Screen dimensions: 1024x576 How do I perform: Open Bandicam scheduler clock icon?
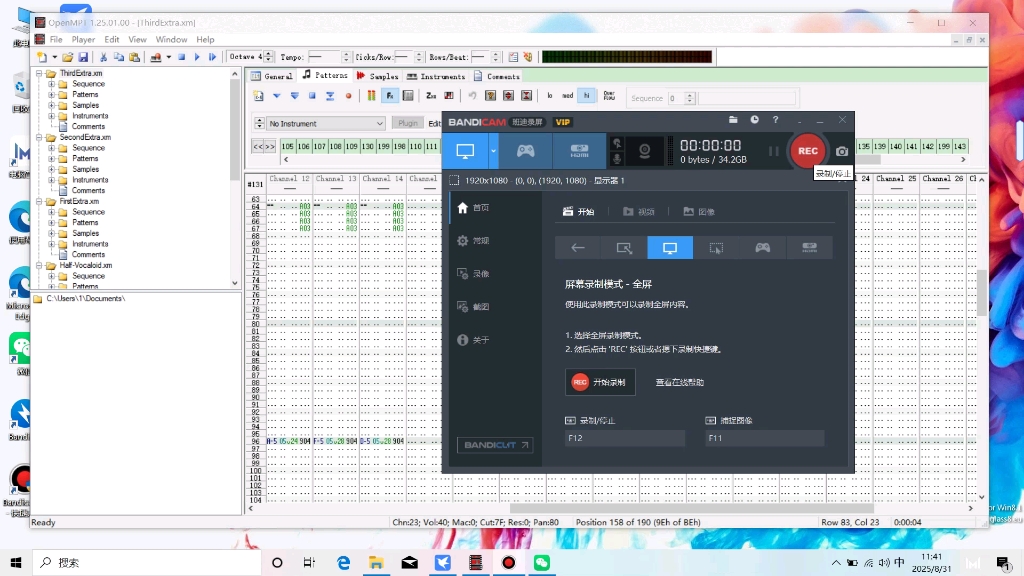coord(754,120)
